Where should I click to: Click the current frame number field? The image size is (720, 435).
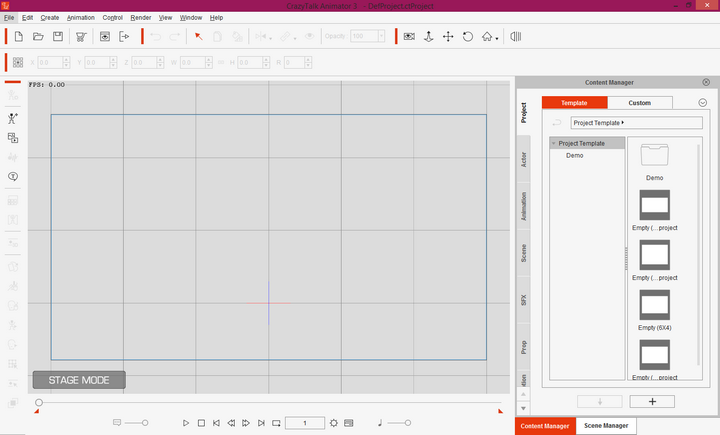point(305,423)
